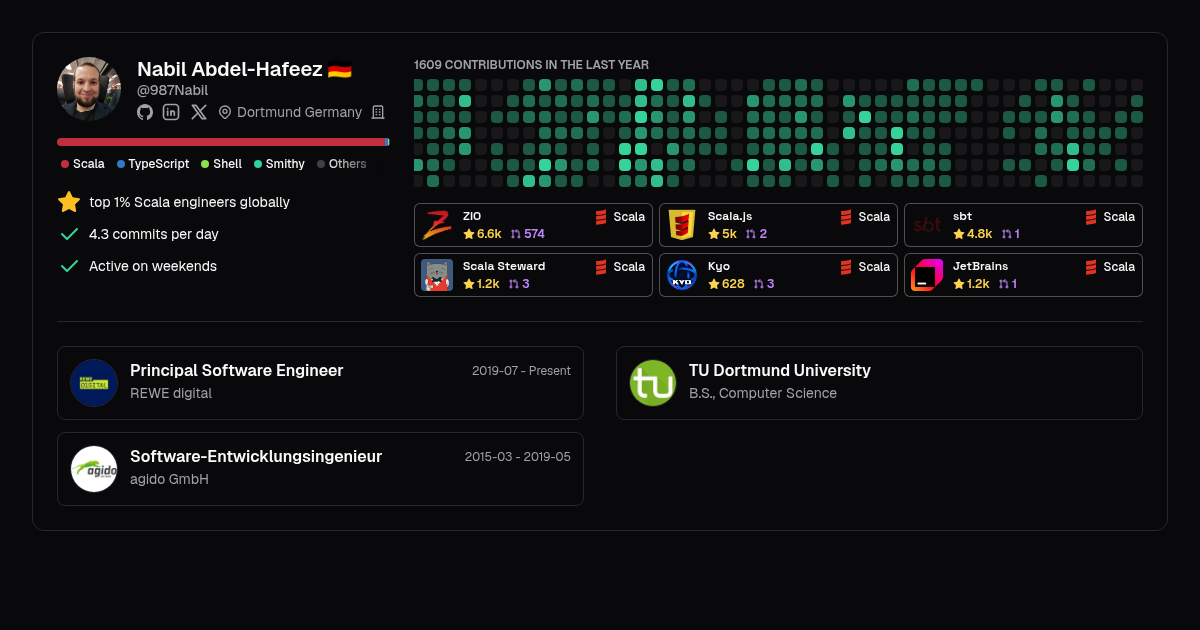Click the blue TypeScript legend dot
The height and width of the screenshot is (630, 1200).
[121, 164]
